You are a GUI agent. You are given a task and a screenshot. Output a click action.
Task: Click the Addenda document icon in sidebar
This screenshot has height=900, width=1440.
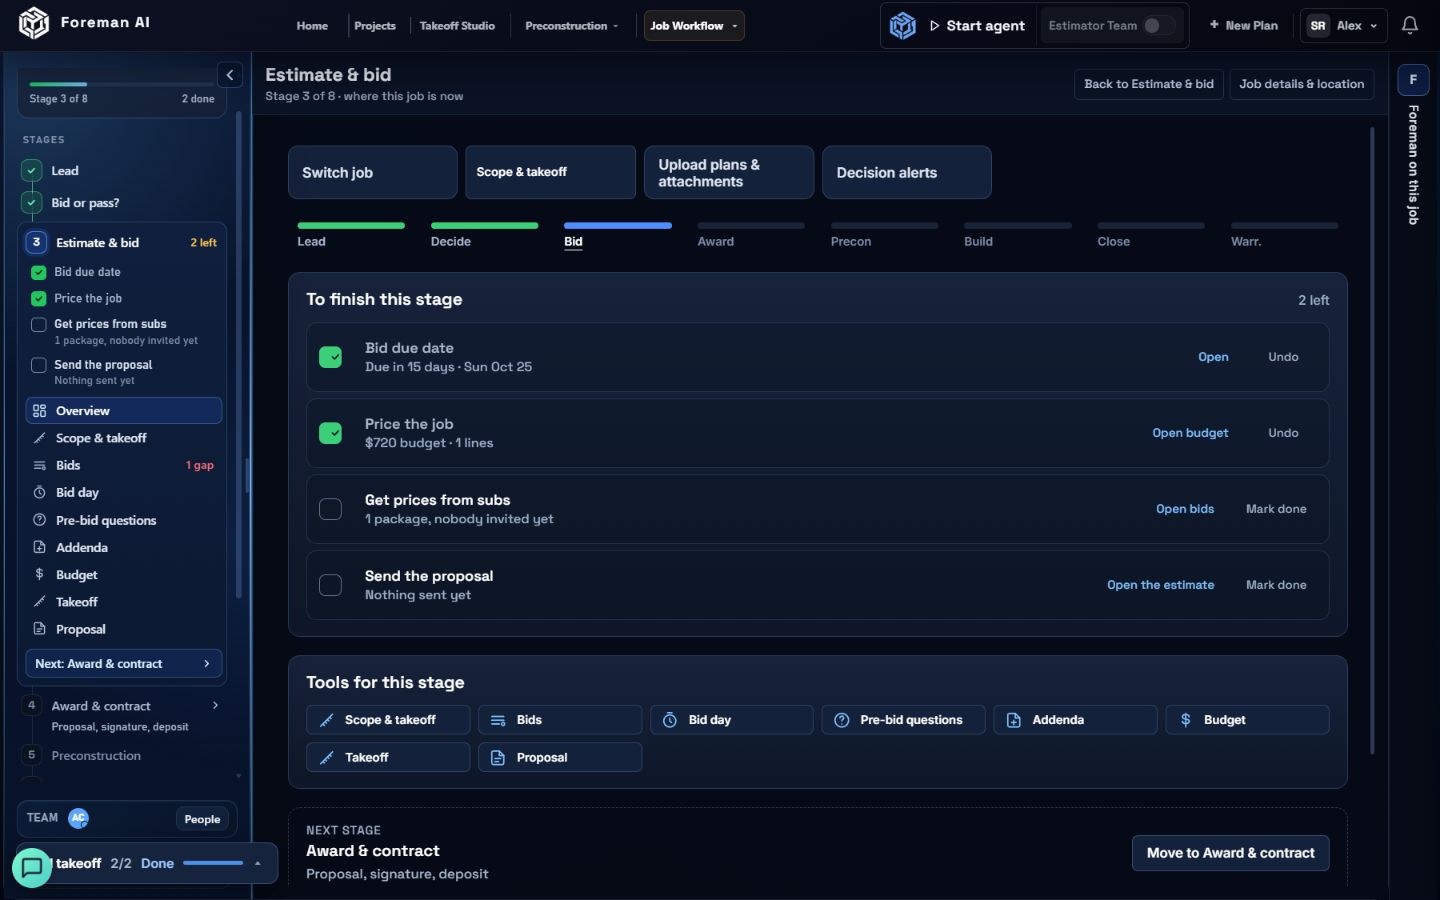pos(40,548)
